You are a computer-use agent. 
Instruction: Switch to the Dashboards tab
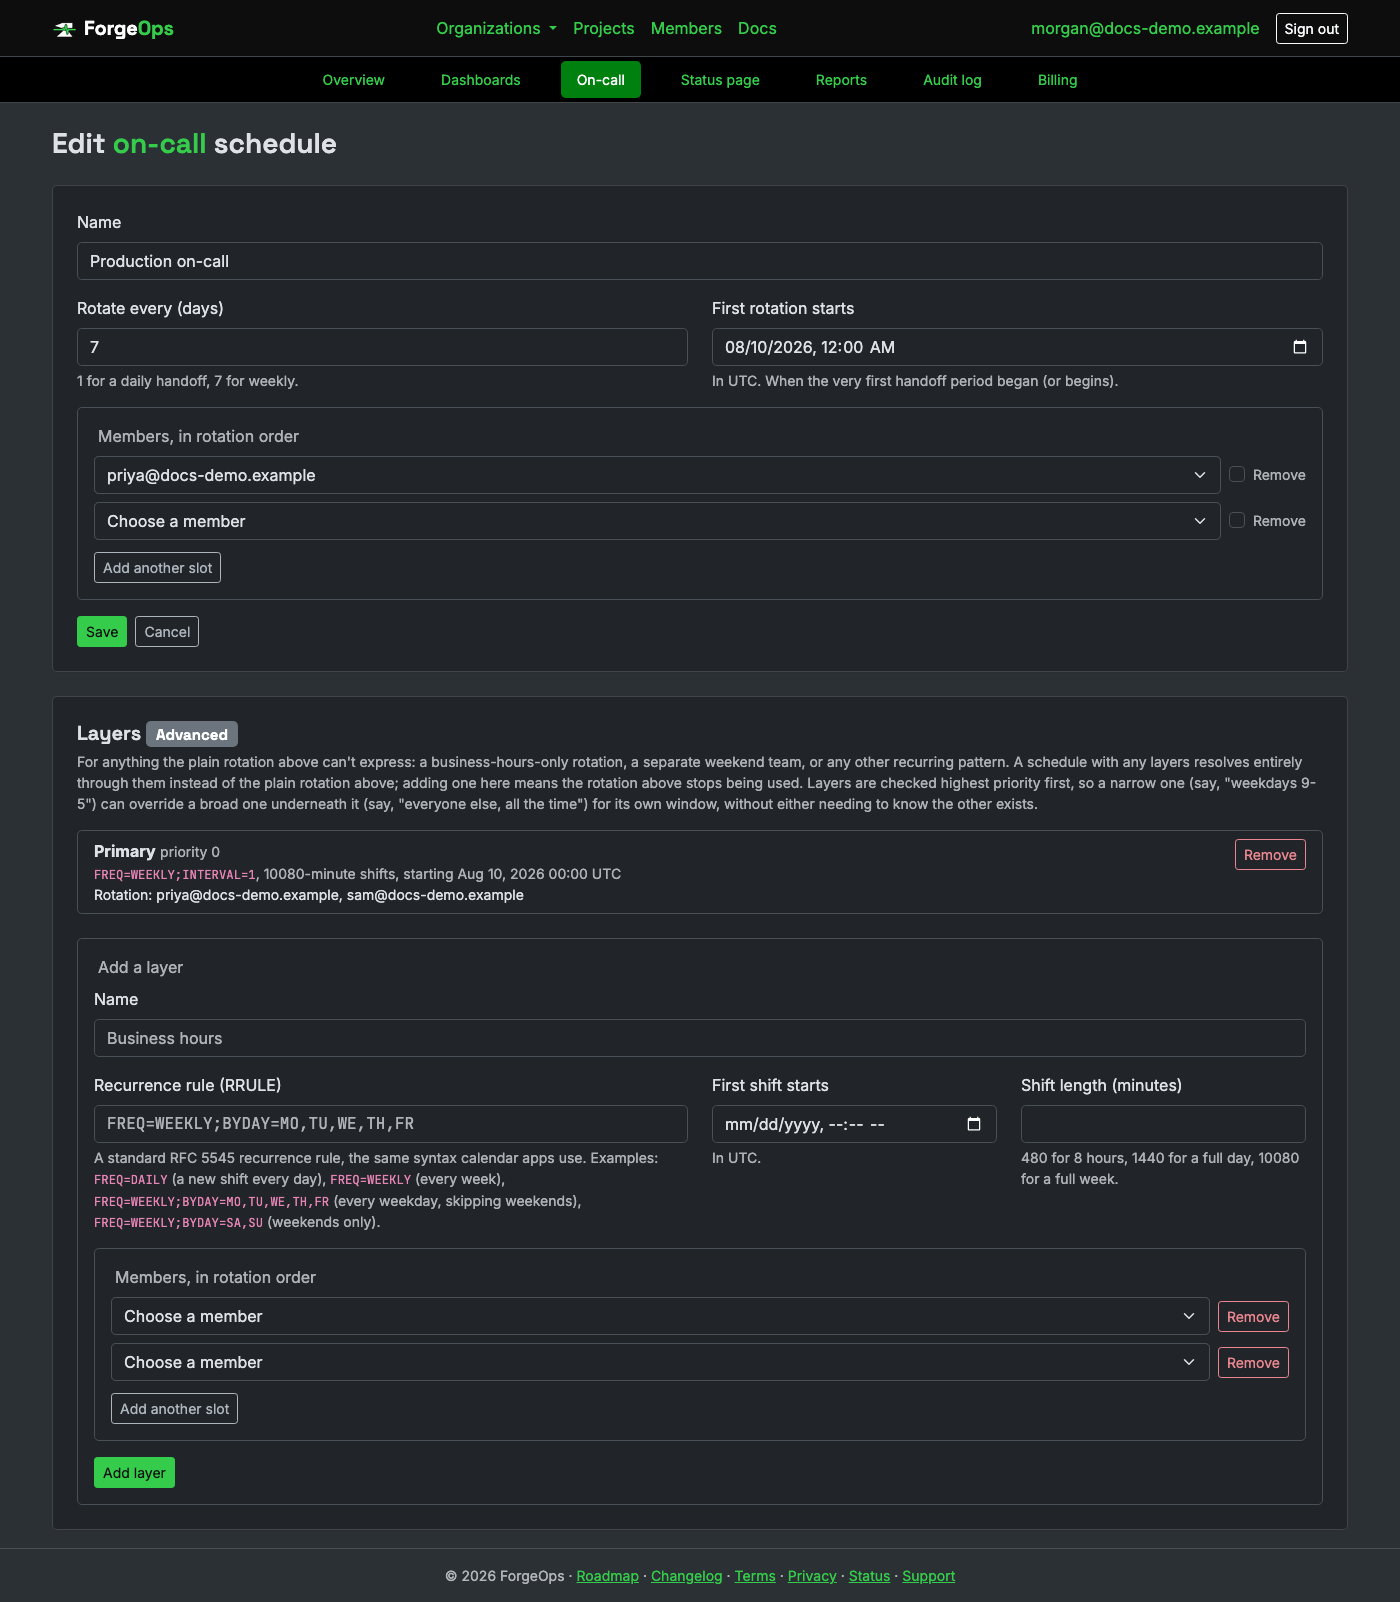click(480, 80)
